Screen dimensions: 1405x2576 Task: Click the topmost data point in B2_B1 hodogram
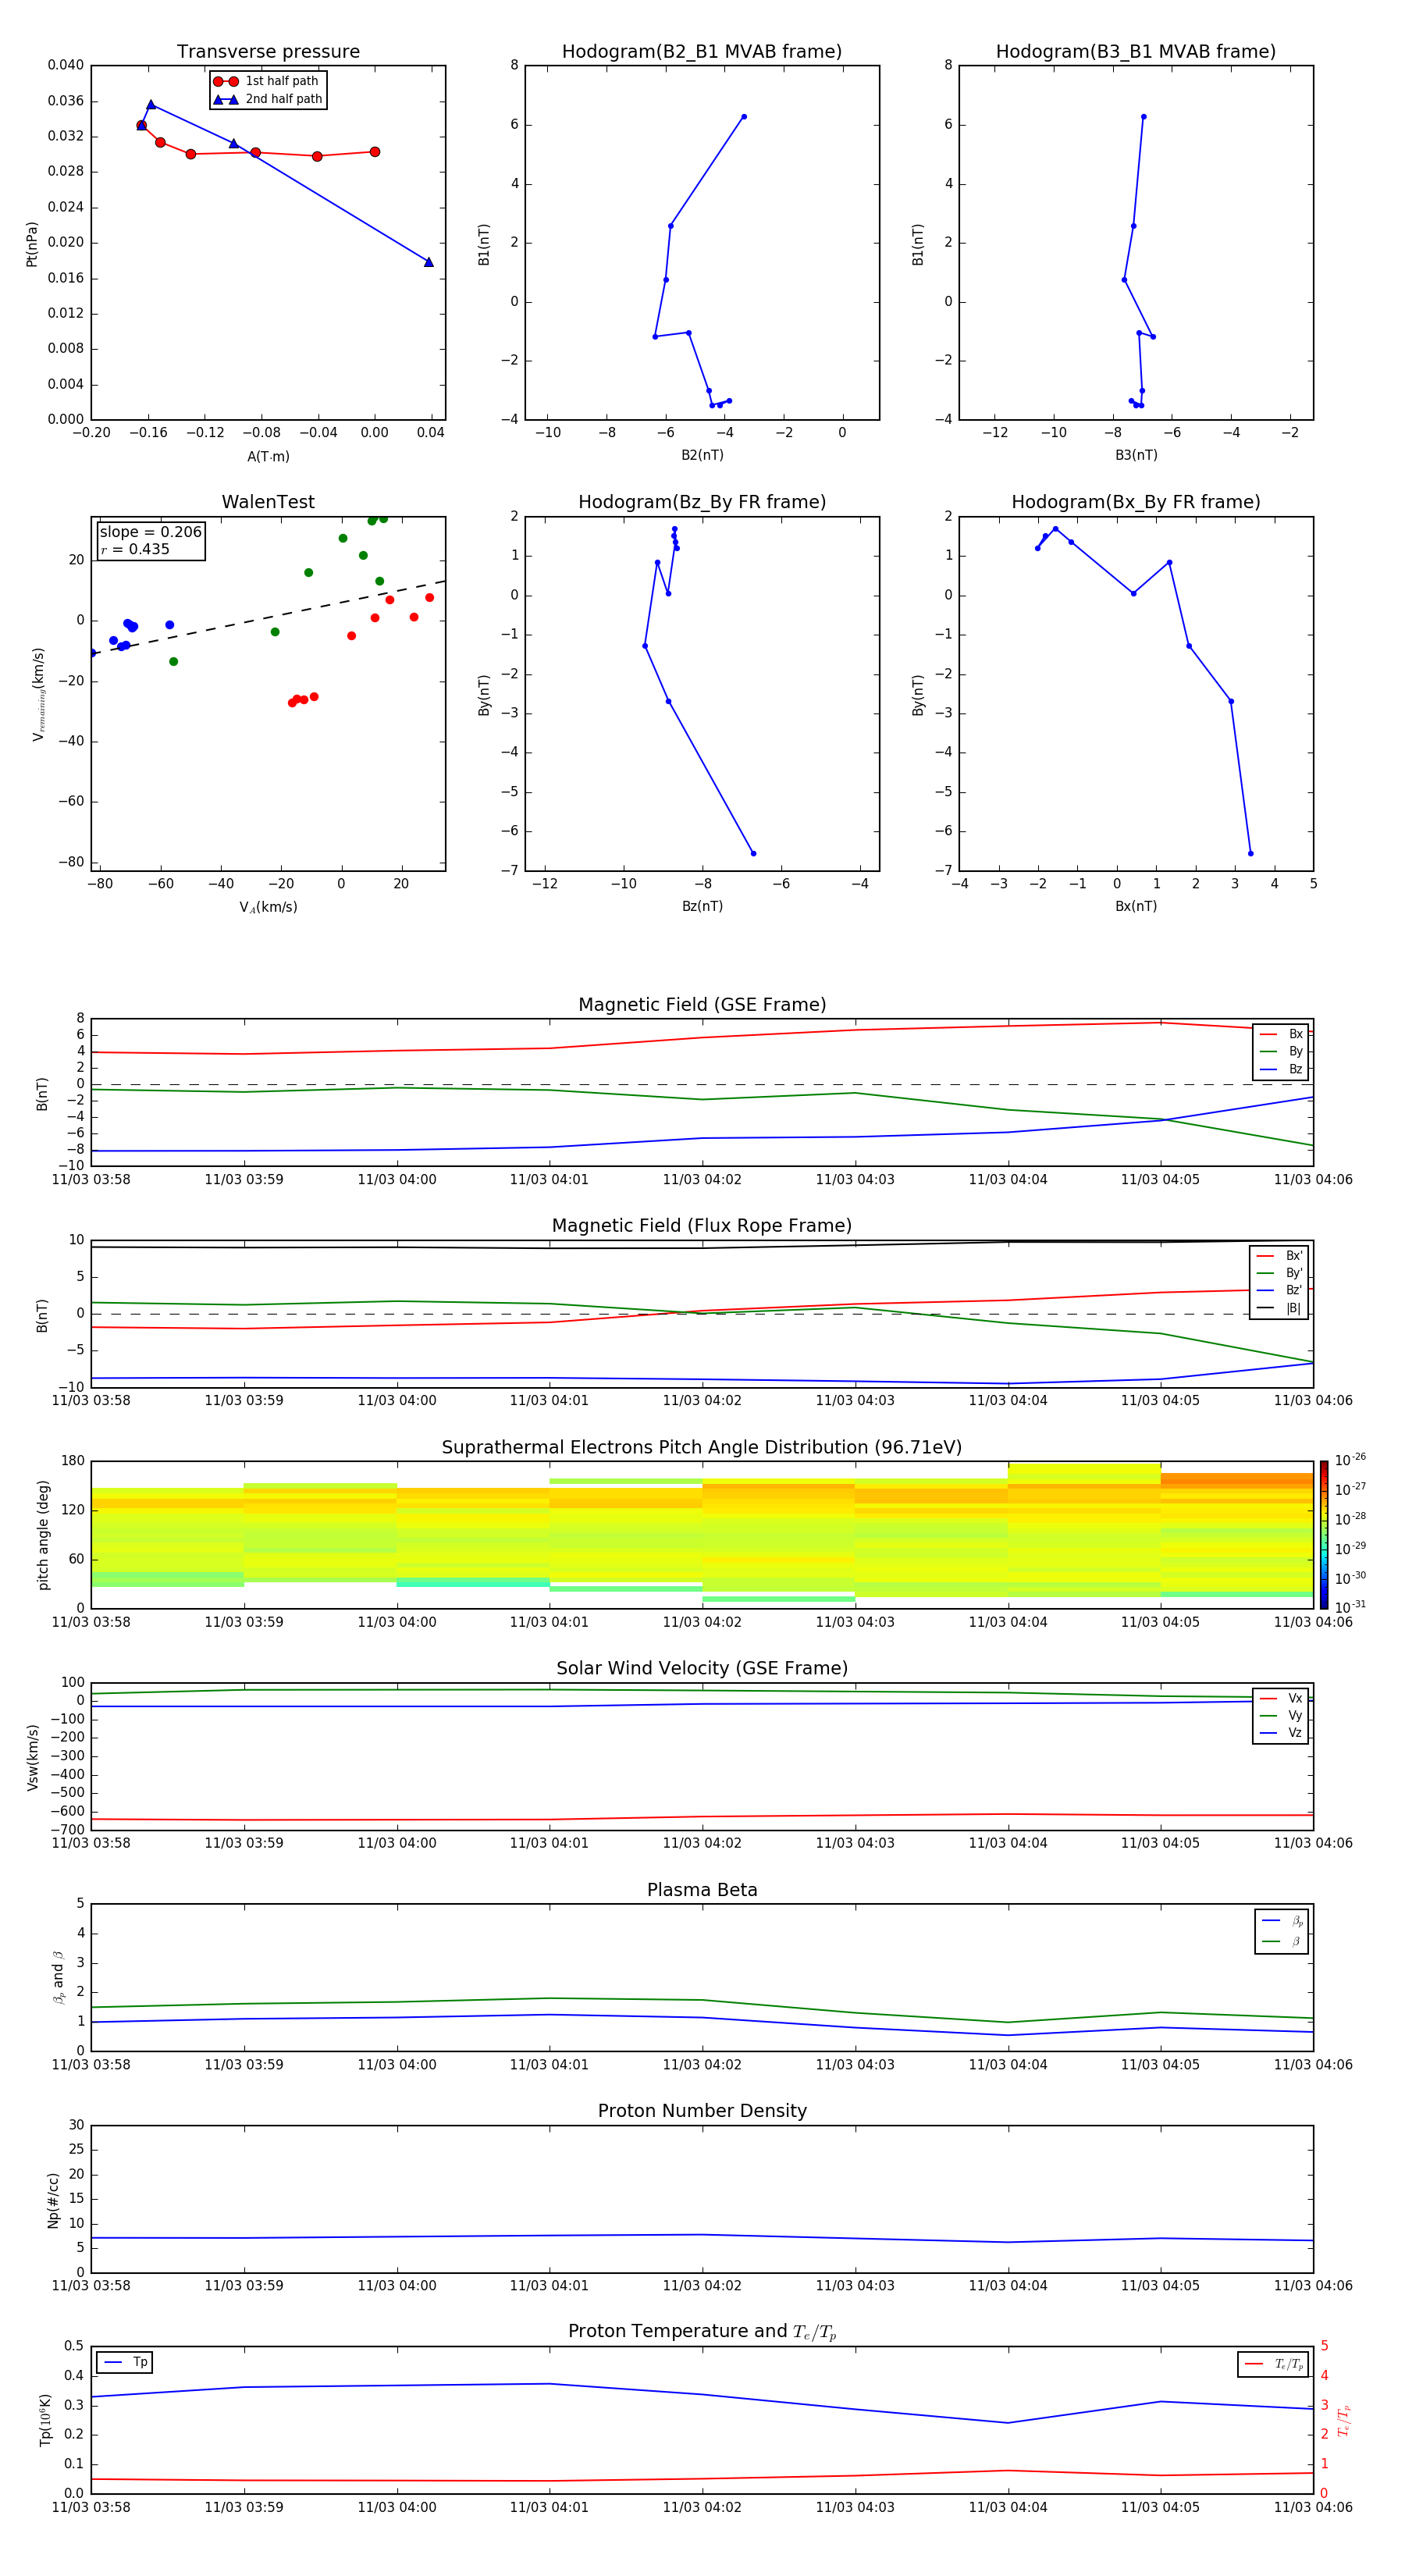[x=744, y=117]
